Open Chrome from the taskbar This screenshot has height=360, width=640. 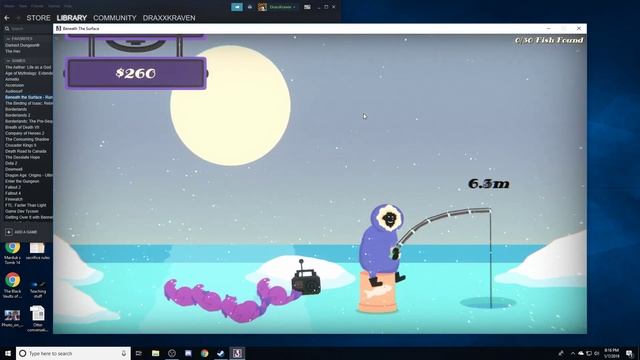point(204,353)
